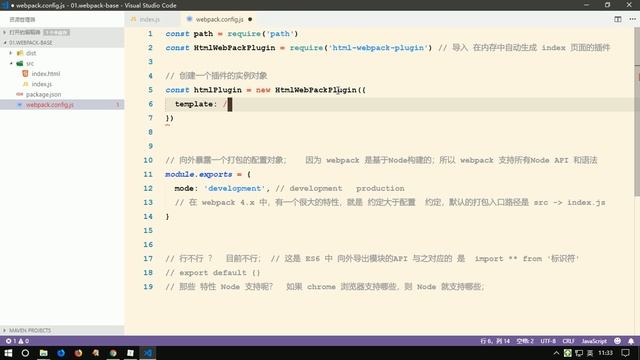Click the feedback smiley icon
This screenshot has width=640, height=360.
click(618, 341)
